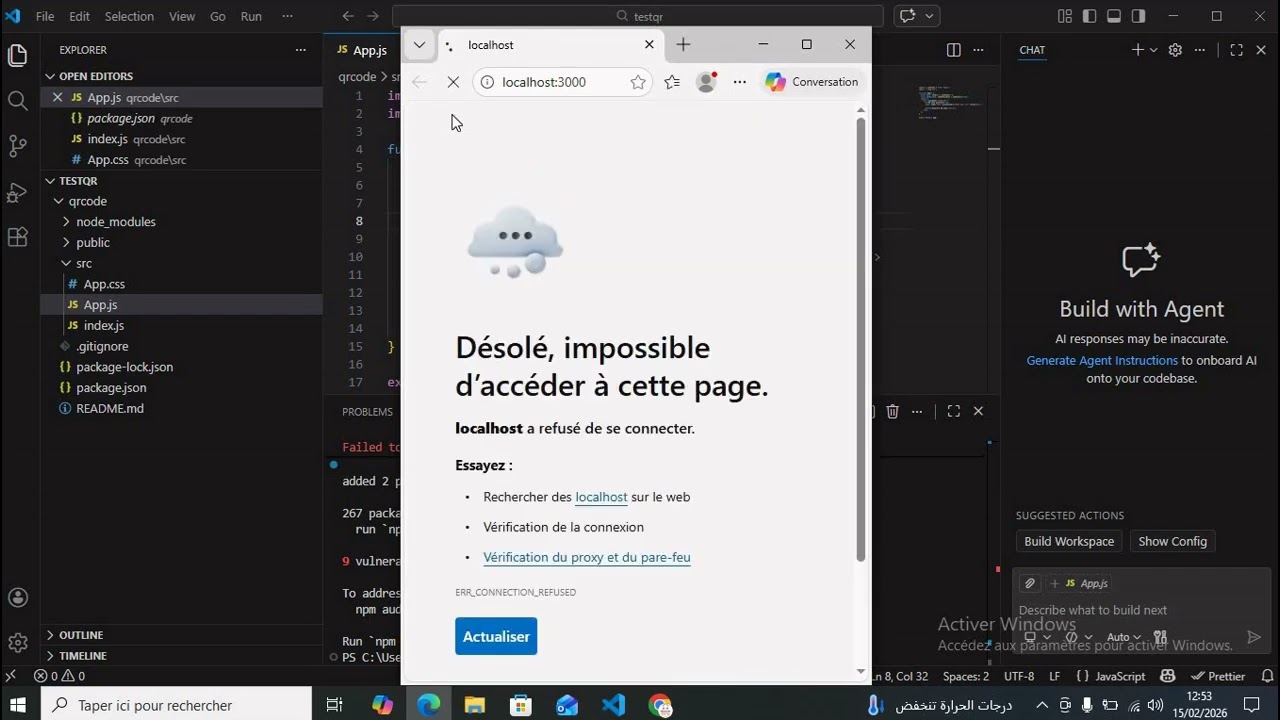Viewport: 1280px width, 720px height.
Task: Open Search view in VS Code activity bar
Action: (x=17, y=101)
